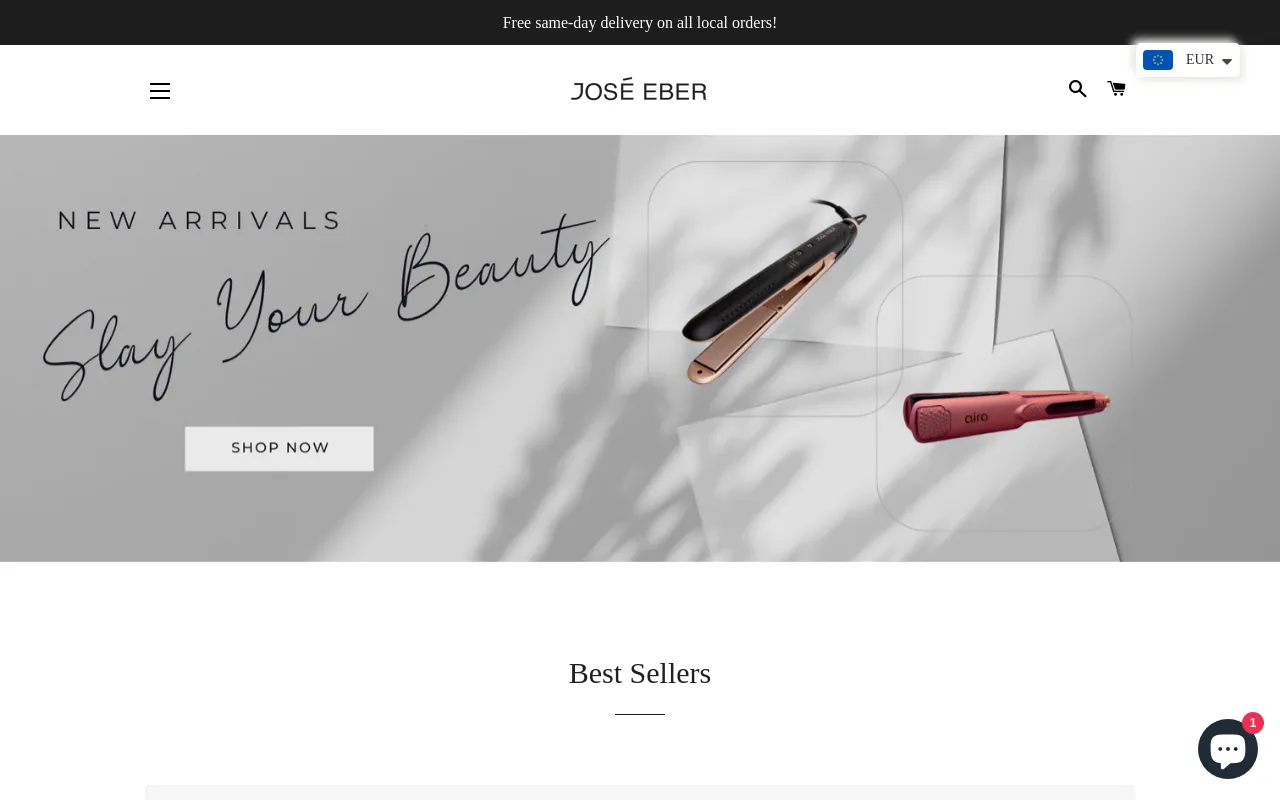This screenshot has width=1280, height=800.
Task: Click the airo logo on pink straightener
Action: (x=976, y=417)
